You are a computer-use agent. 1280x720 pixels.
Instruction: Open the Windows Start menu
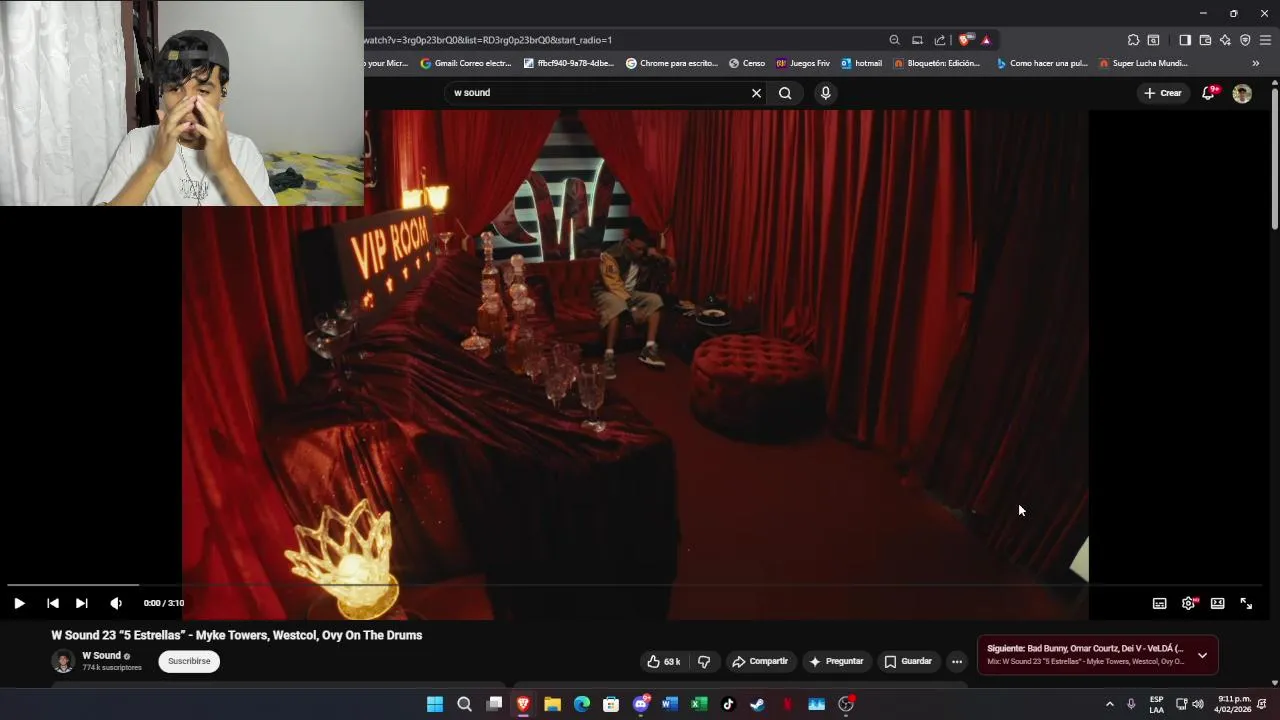[435, 704]
